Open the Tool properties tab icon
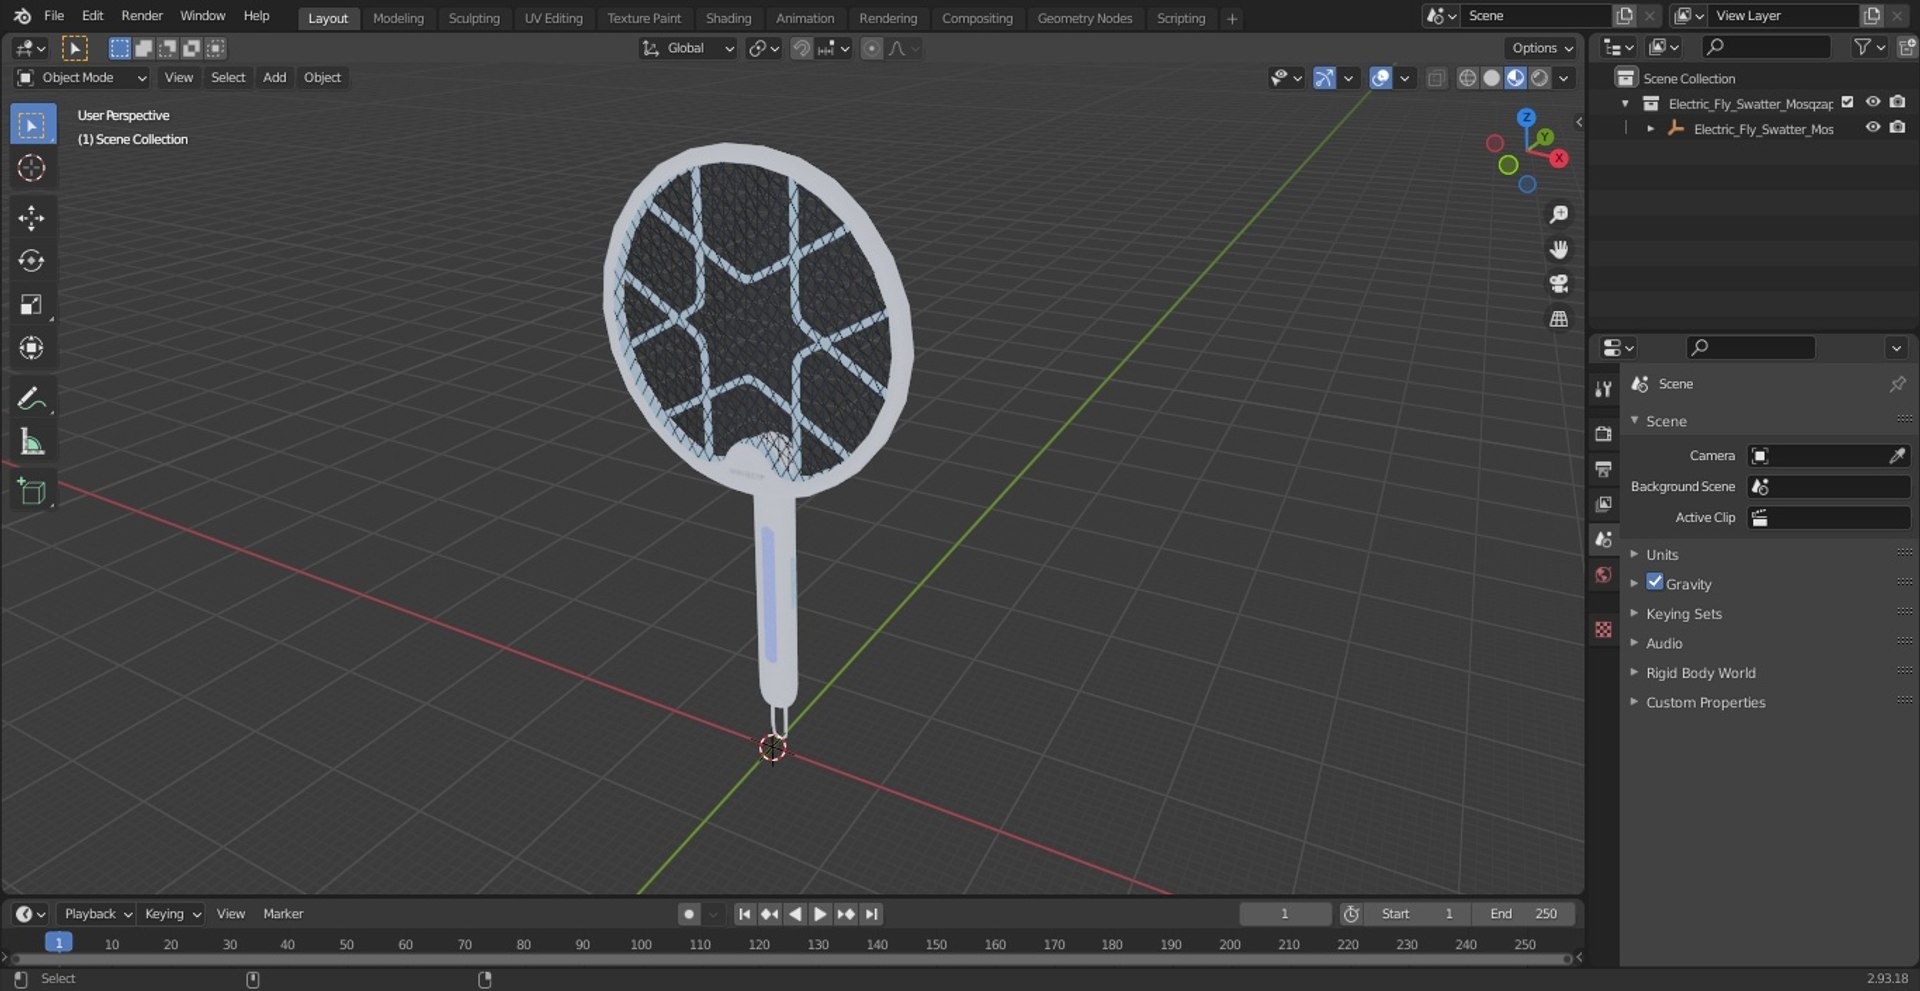The image size is (1920, 991). (1604, 389)
